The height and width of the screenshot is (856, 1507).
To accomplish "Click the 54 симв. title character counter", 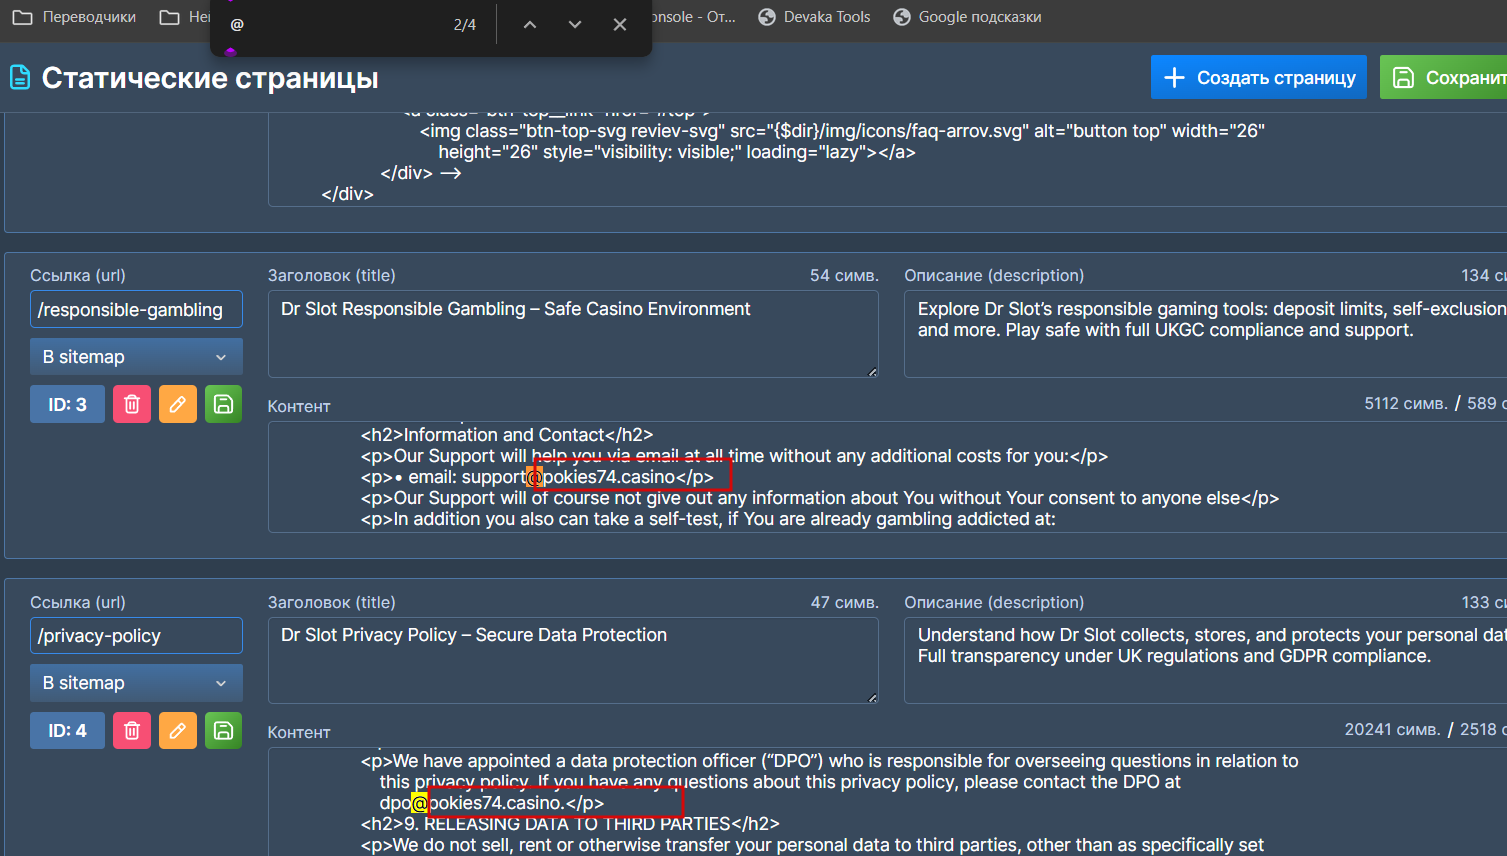I will click(844, 275).
